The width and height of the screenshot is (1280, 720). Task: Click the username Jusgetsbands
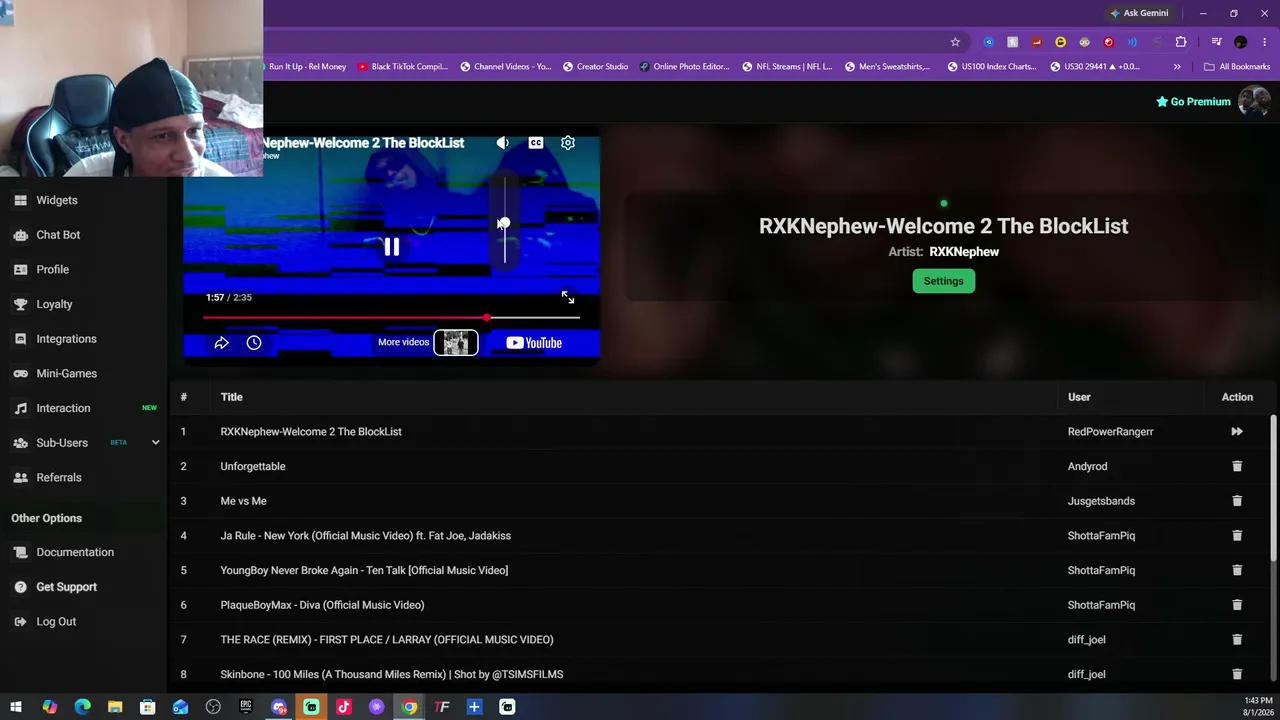coord(1101,501)
